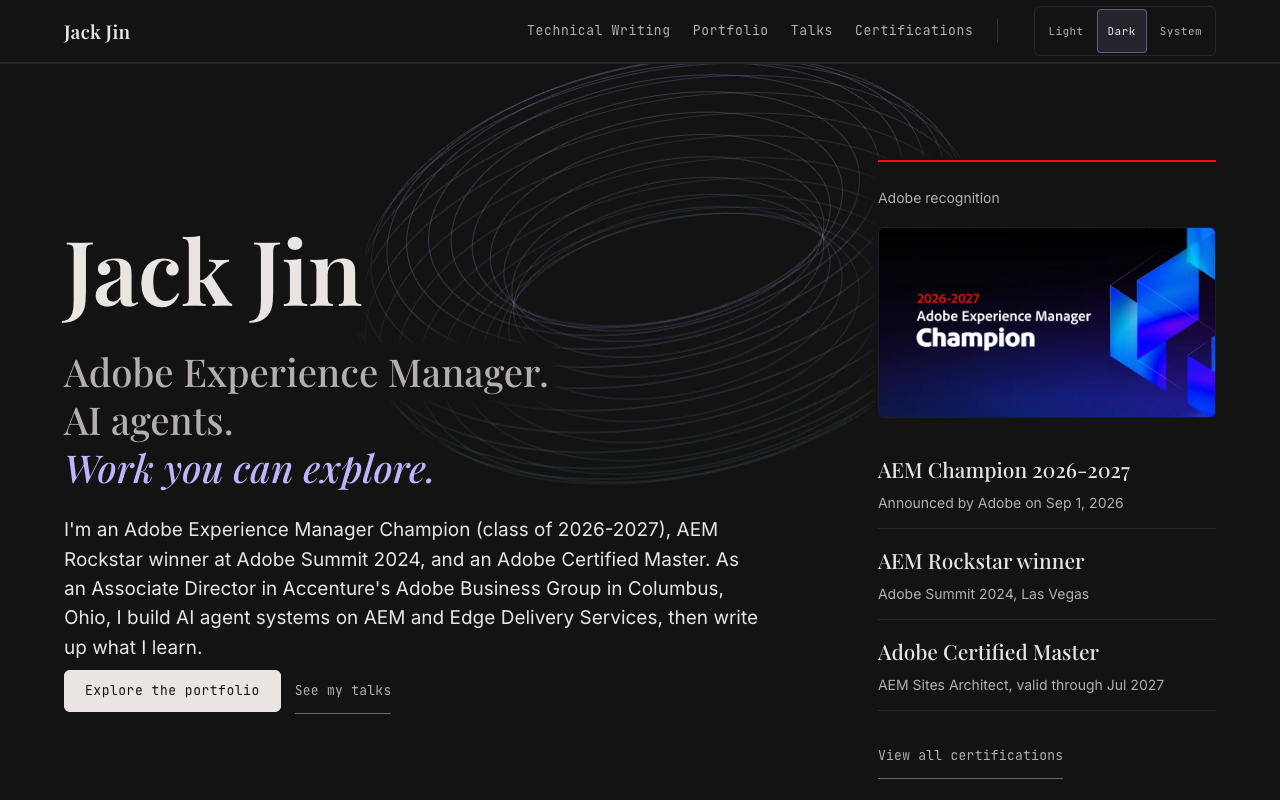The image size is (1280, 800).
Task: Switch theme to Light
Action: coord(1066,31)
